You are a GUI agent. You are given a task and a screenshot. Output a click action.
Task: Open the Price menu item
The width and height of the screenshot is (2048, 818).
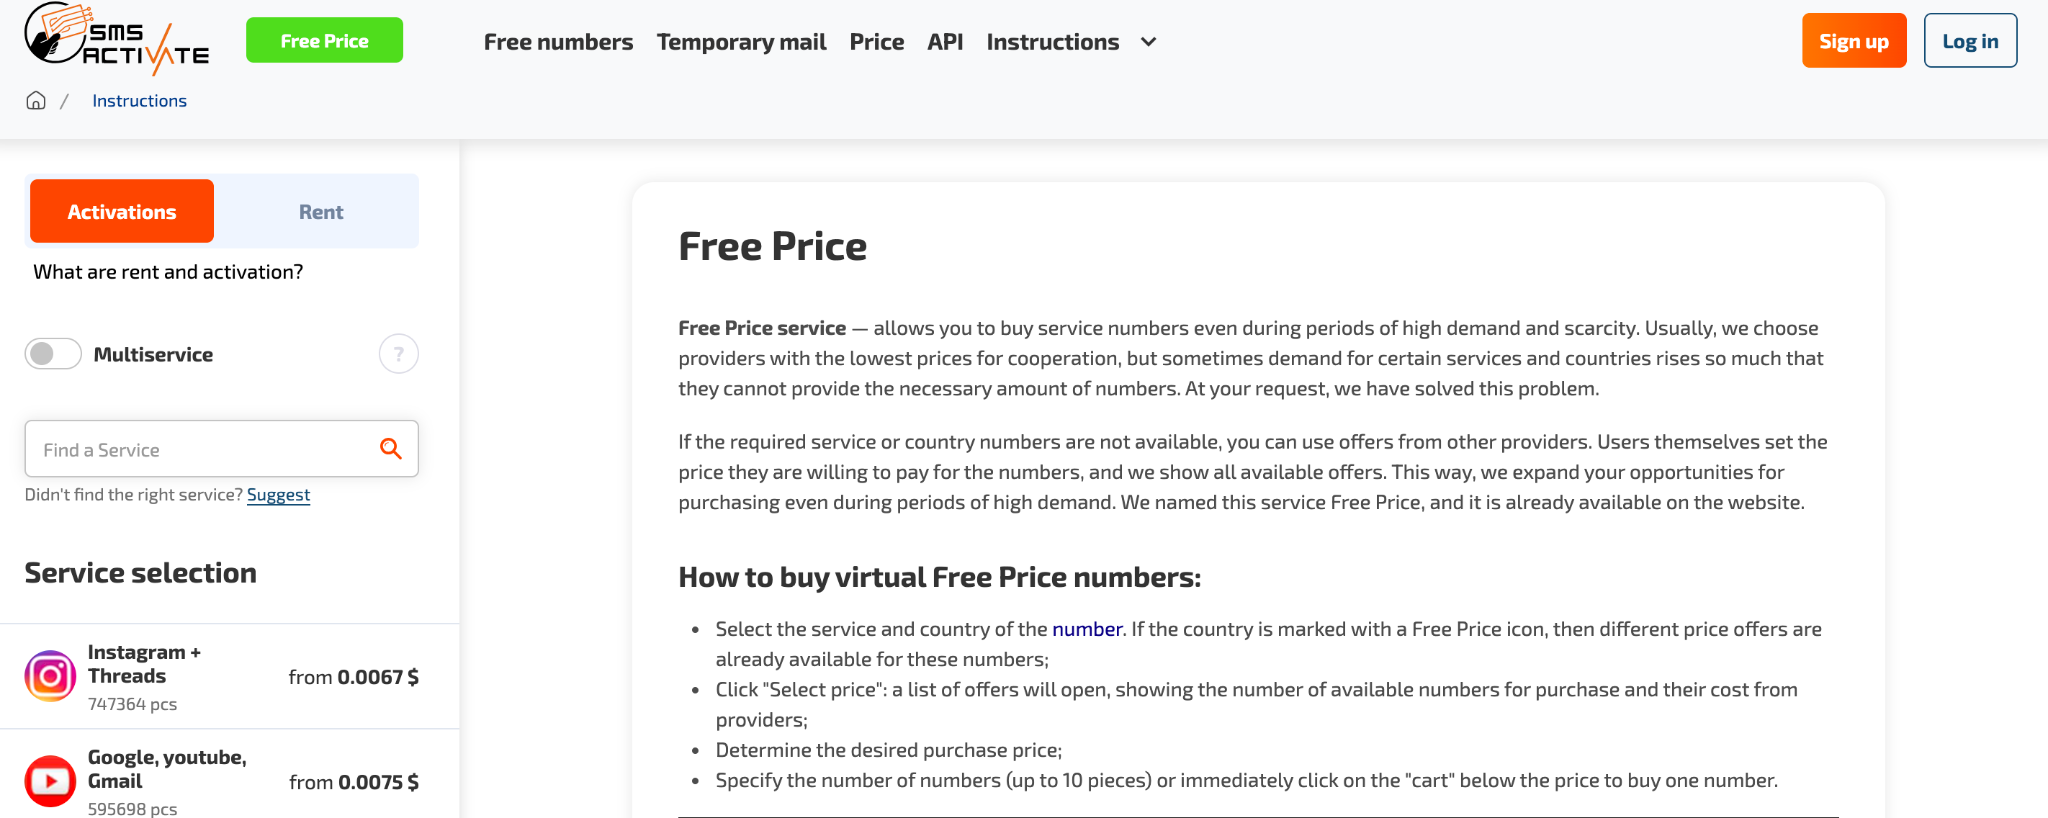pos(876,42)
